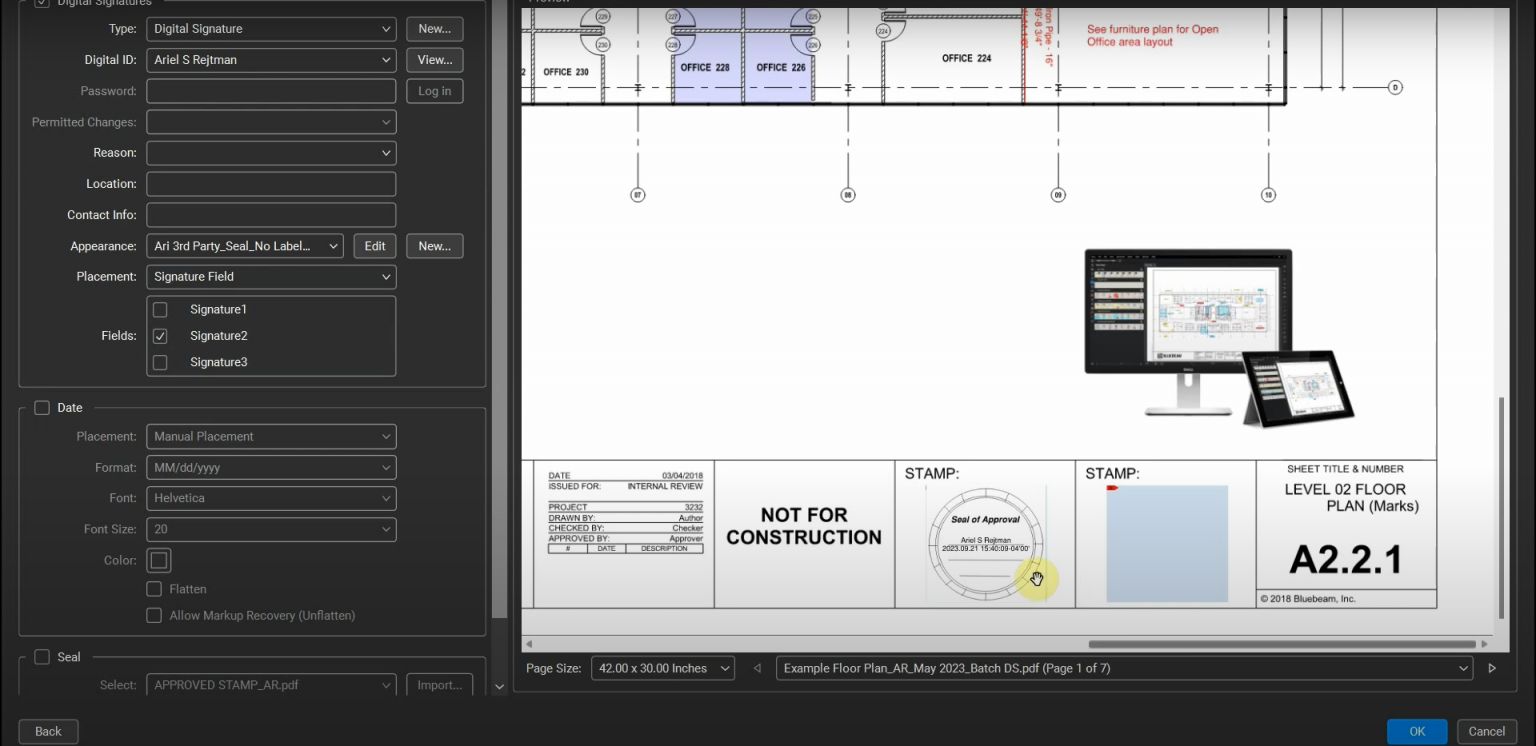Click the View button for Digital ID
1536x746 pixels.
(434, 59)
